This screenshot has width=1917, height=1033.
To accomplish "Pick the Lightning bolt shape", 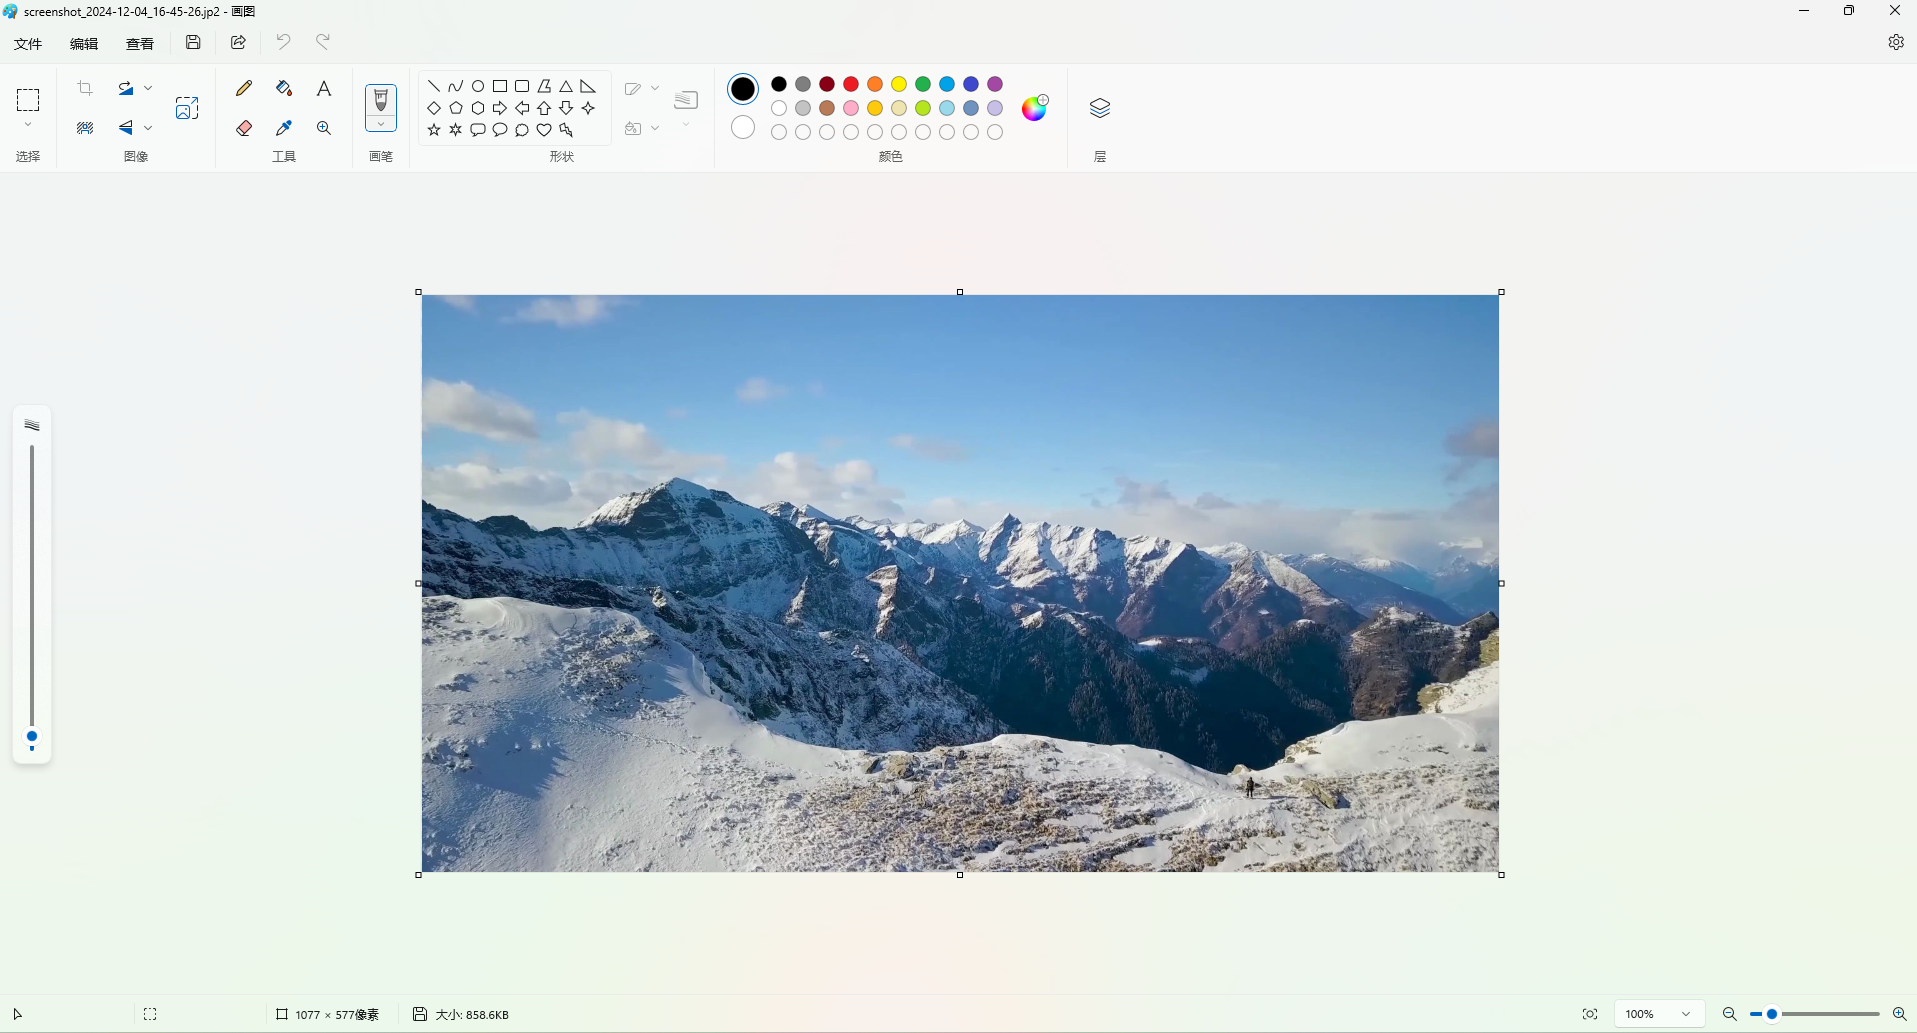I will 566,130.
